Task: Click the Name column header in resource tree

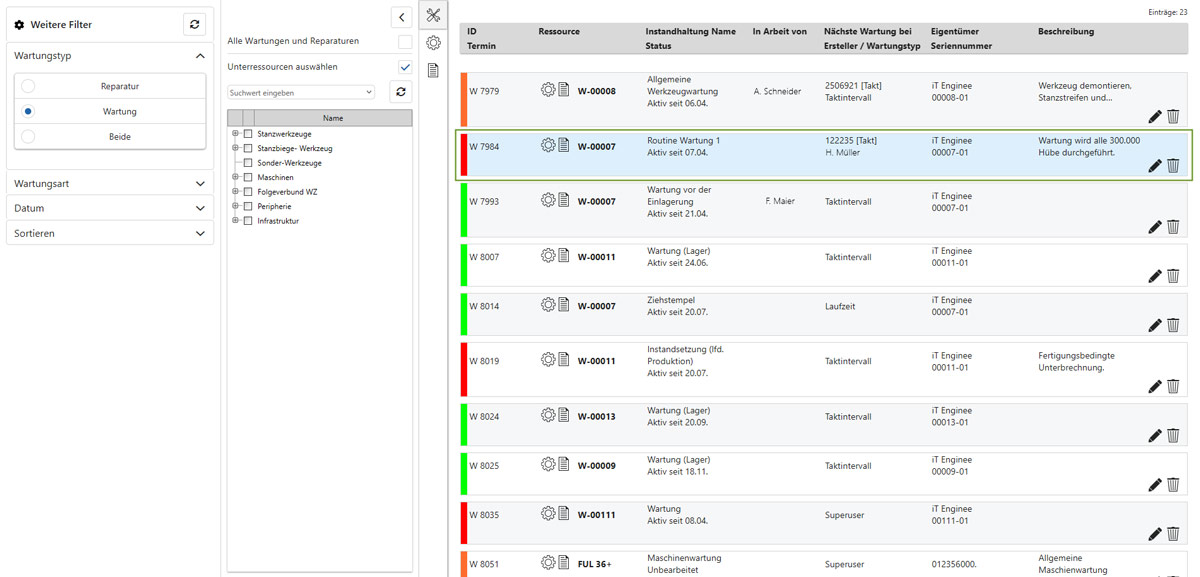Action: [x=333, y=118]
